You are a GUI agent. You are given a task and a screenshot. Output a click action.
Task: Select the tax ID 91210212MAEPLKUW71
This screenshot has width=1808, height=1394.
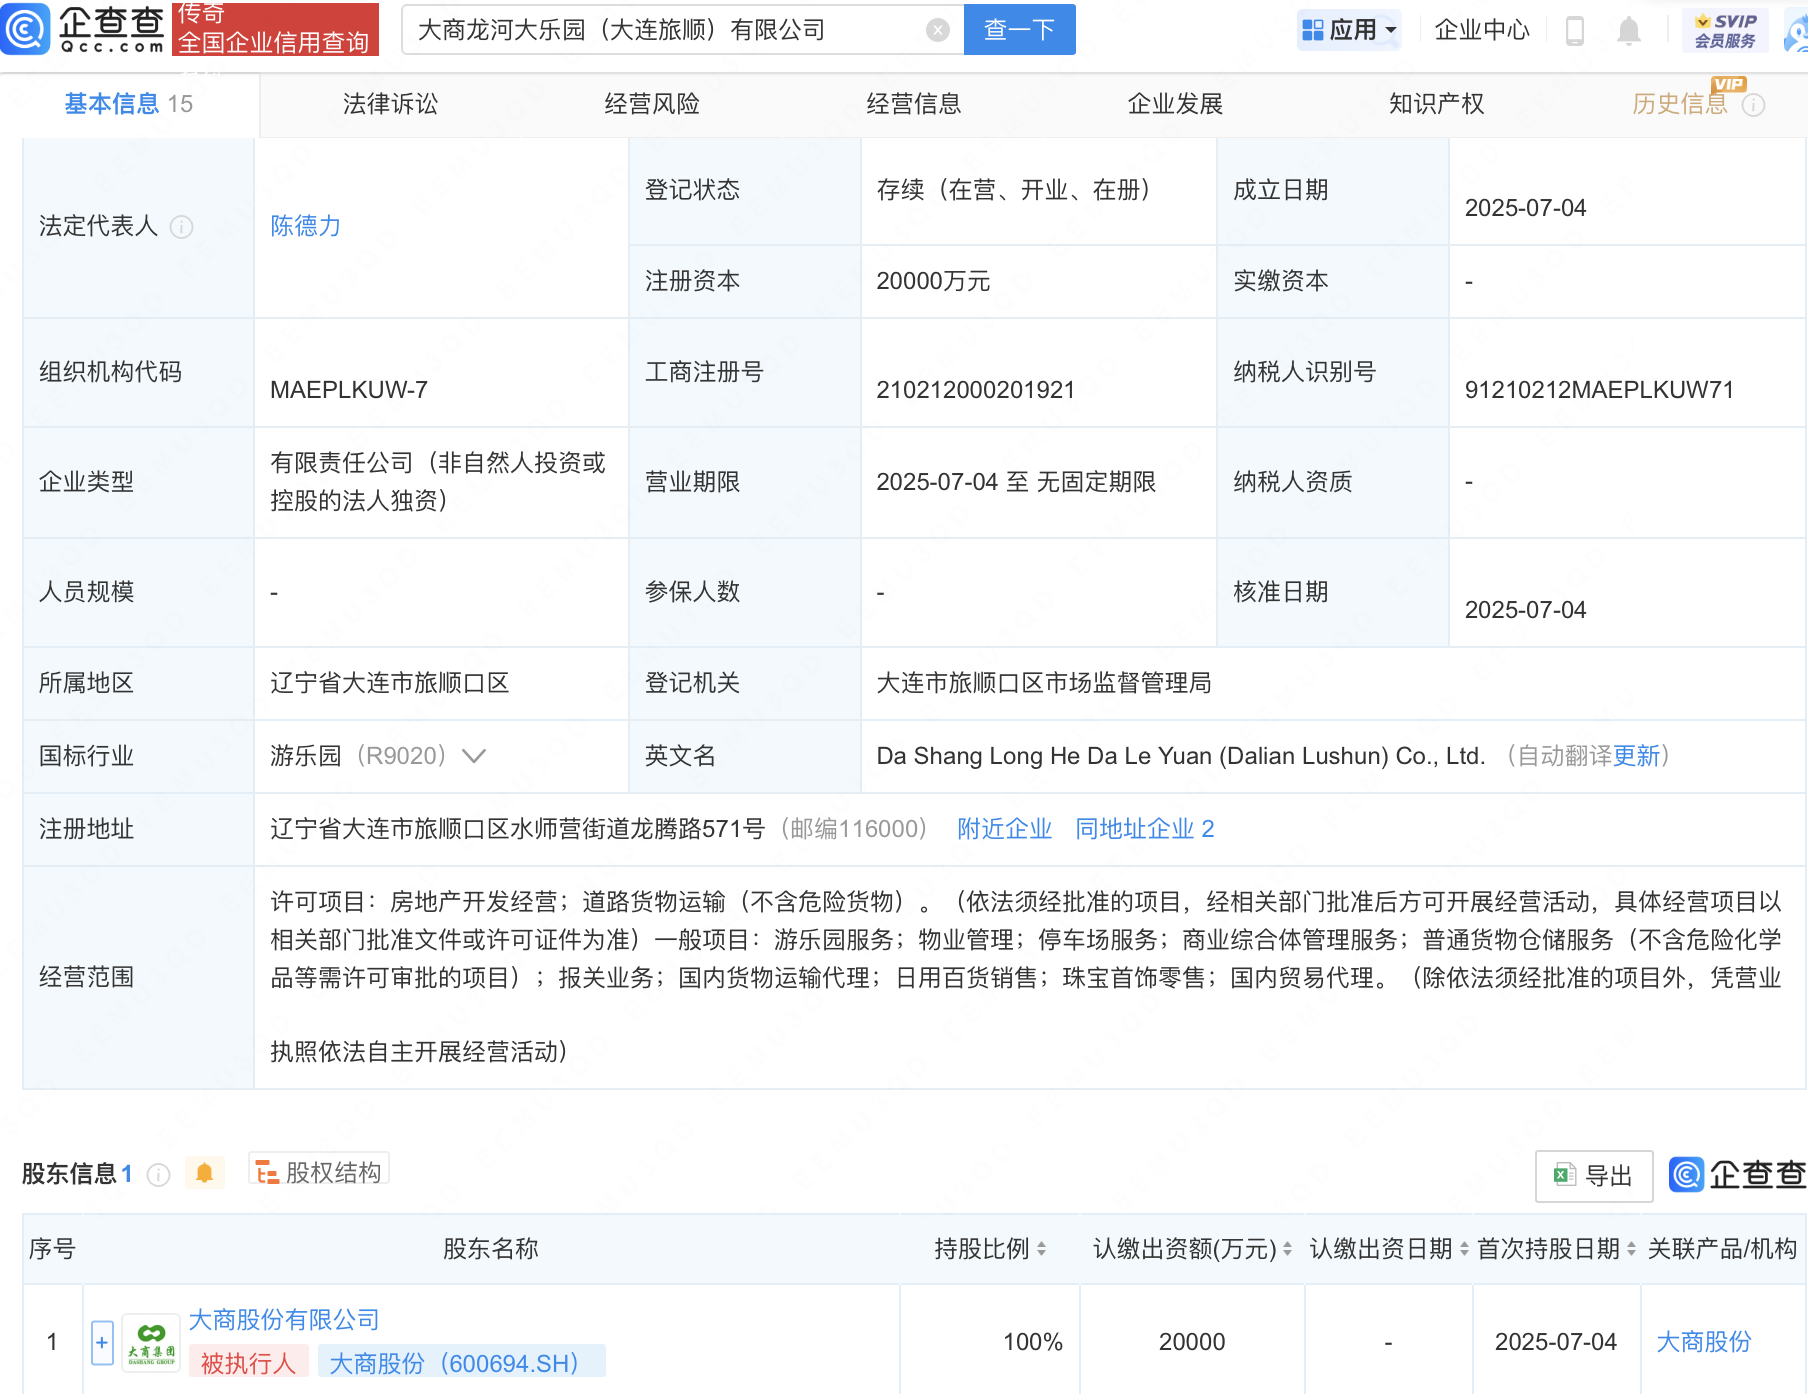tap(1599, 390)
